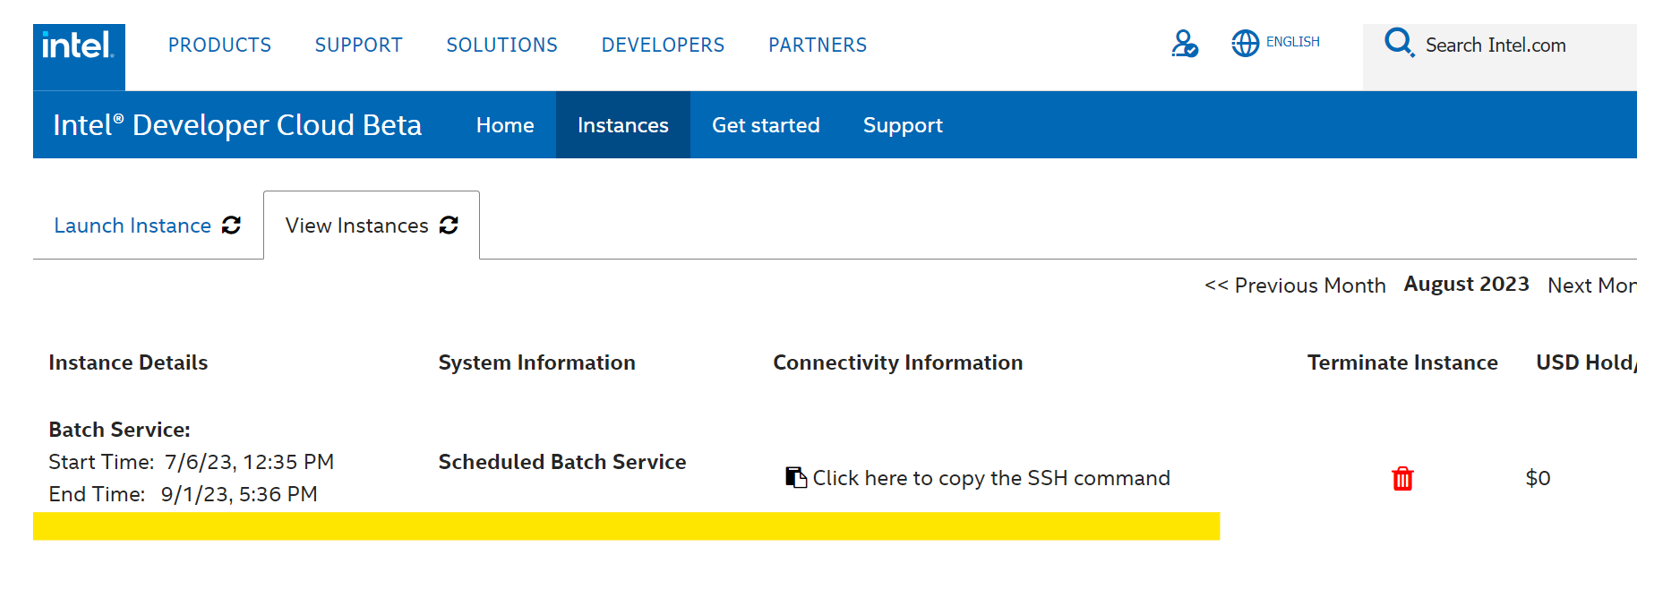Click the copy SSH command clipboard icon
Screen dimensions: 1672x589
click(x=796, y=478)
